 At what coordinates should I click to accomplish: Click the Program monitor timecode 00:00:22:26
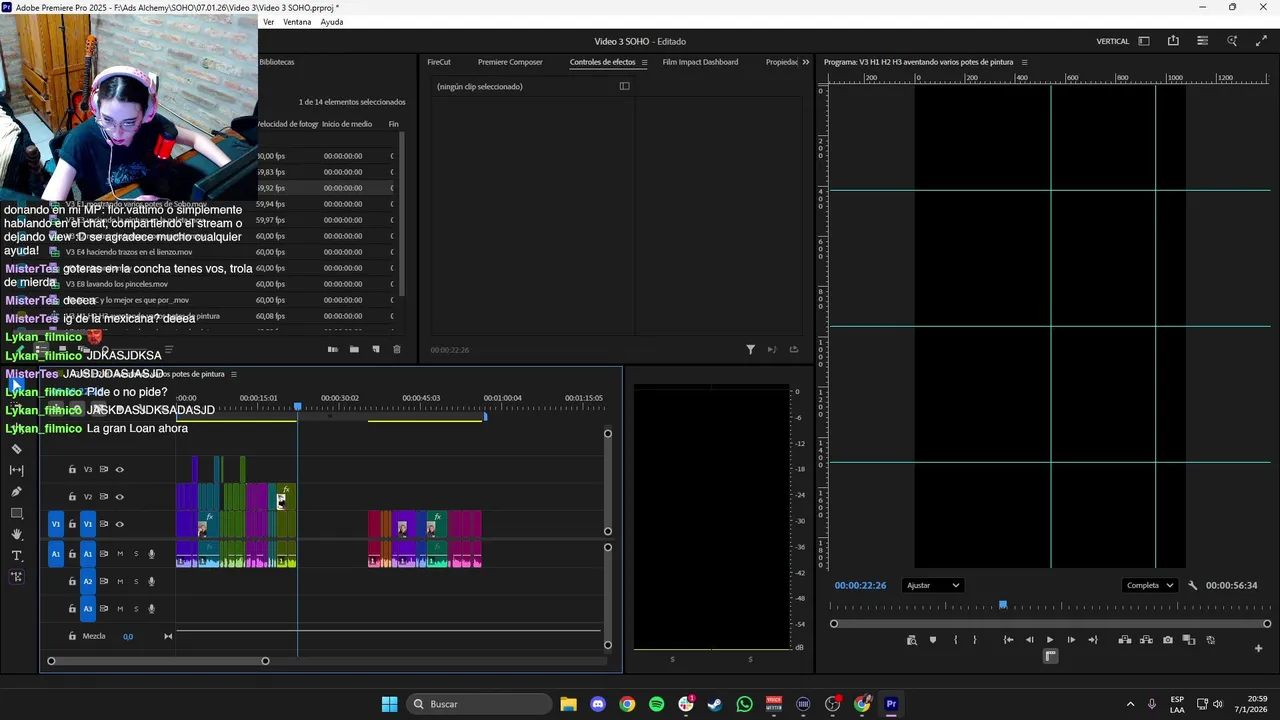(861, 586)
